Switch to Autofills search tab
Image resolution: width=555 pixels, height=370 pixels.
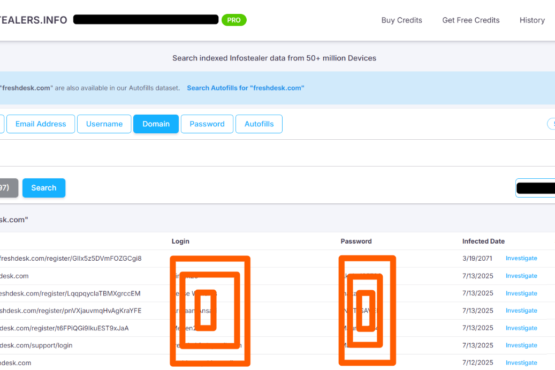click(259, 124)
